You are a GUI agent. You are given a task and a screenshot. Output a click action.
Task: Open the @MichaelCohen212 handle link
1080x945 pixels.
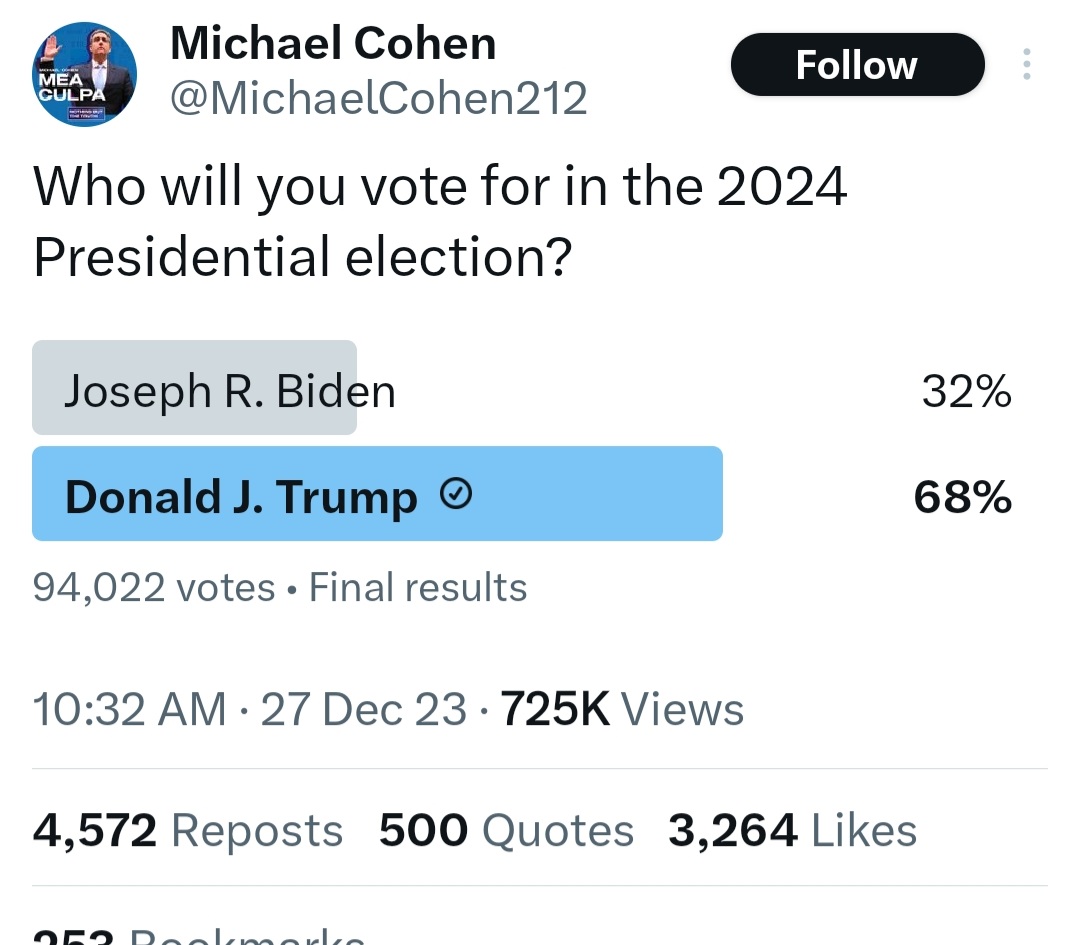pos(379,98)
